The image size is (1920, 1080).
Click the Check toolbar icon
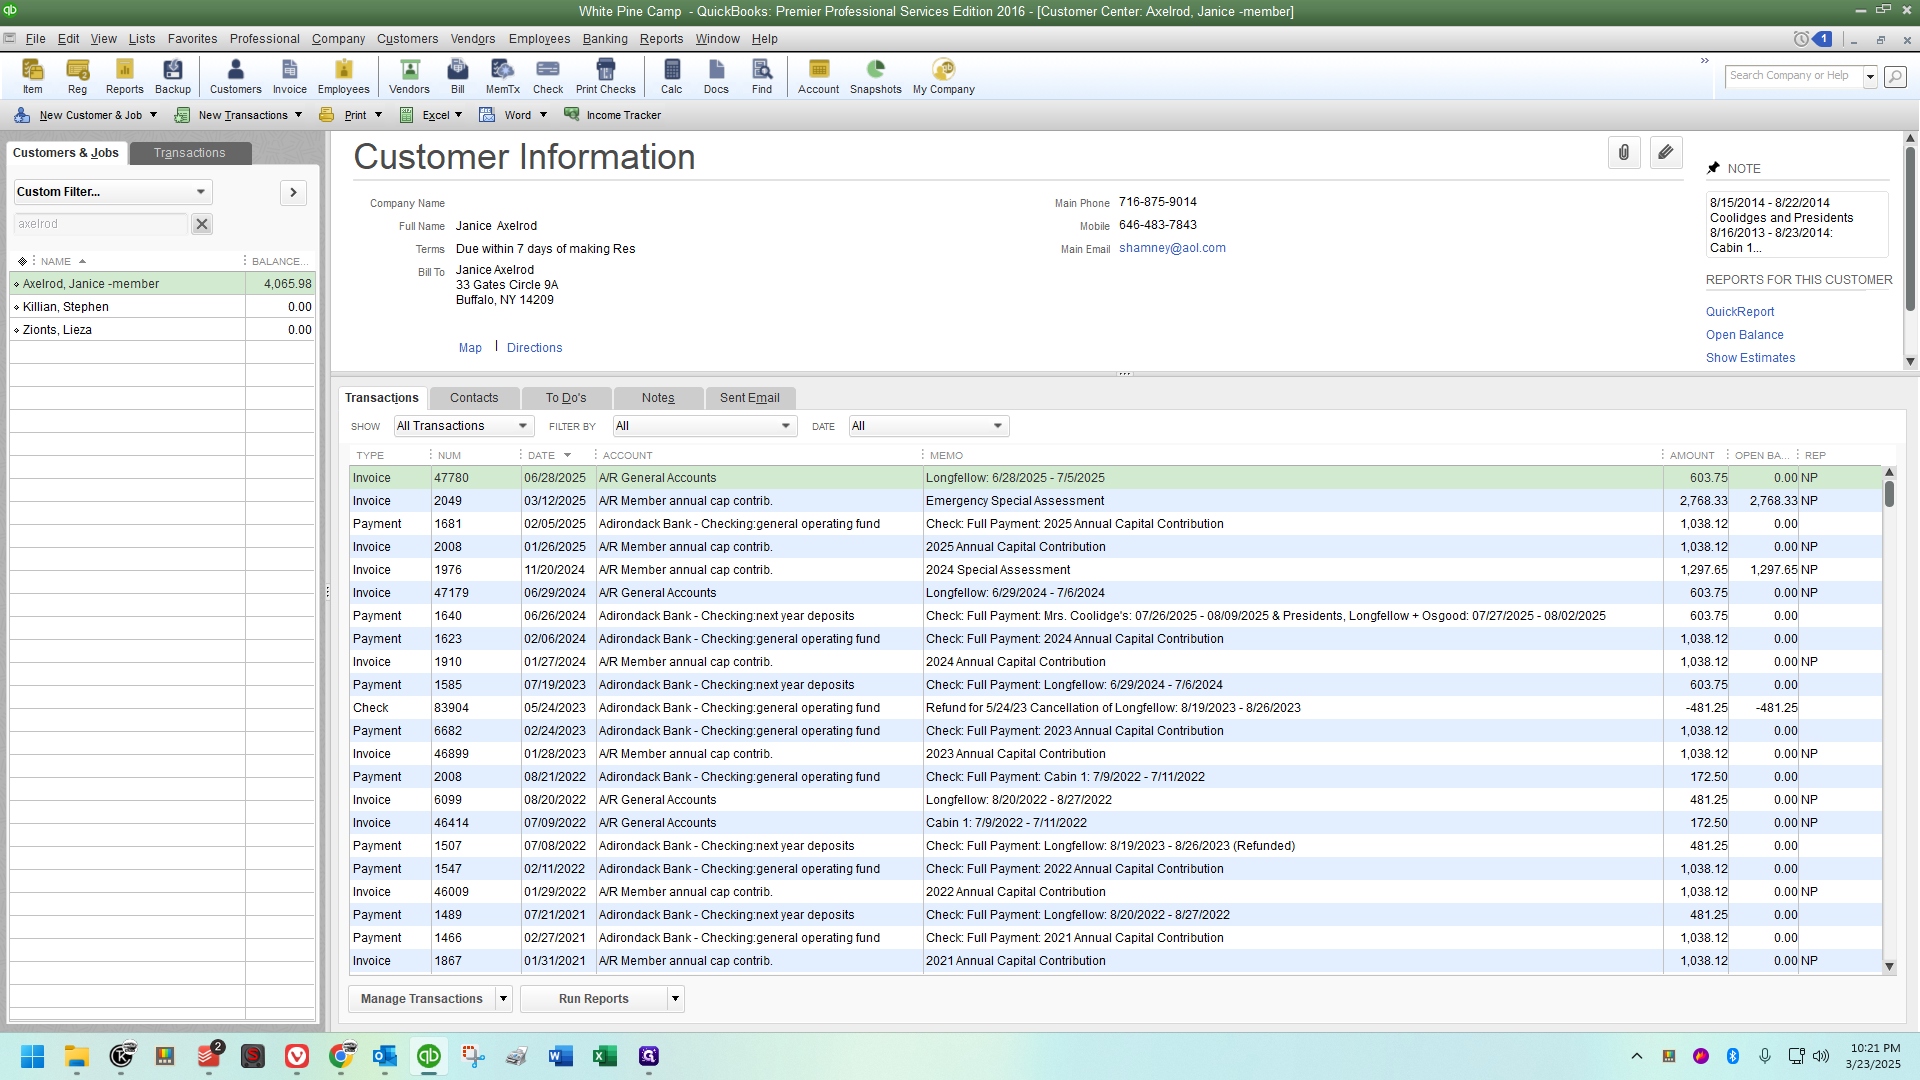[x=548, y=76]
